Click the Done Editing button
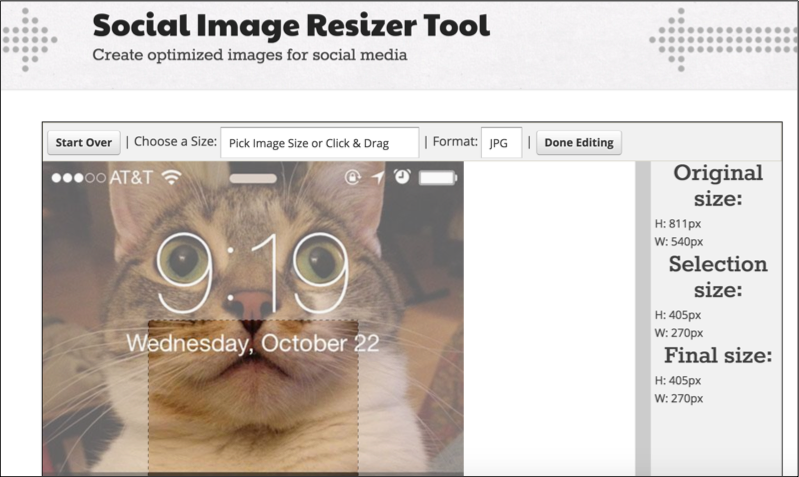 point(579,142)
